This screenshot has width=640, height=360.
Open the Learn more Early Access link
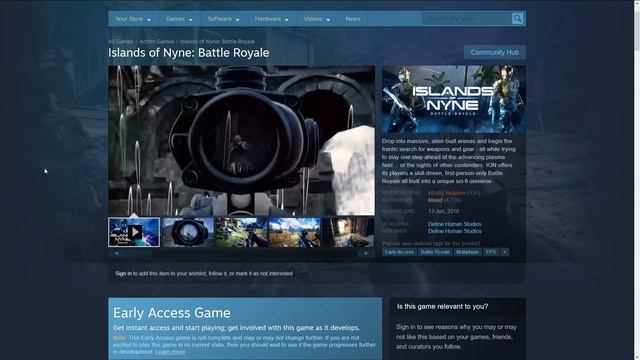click(x=170, y=352)
